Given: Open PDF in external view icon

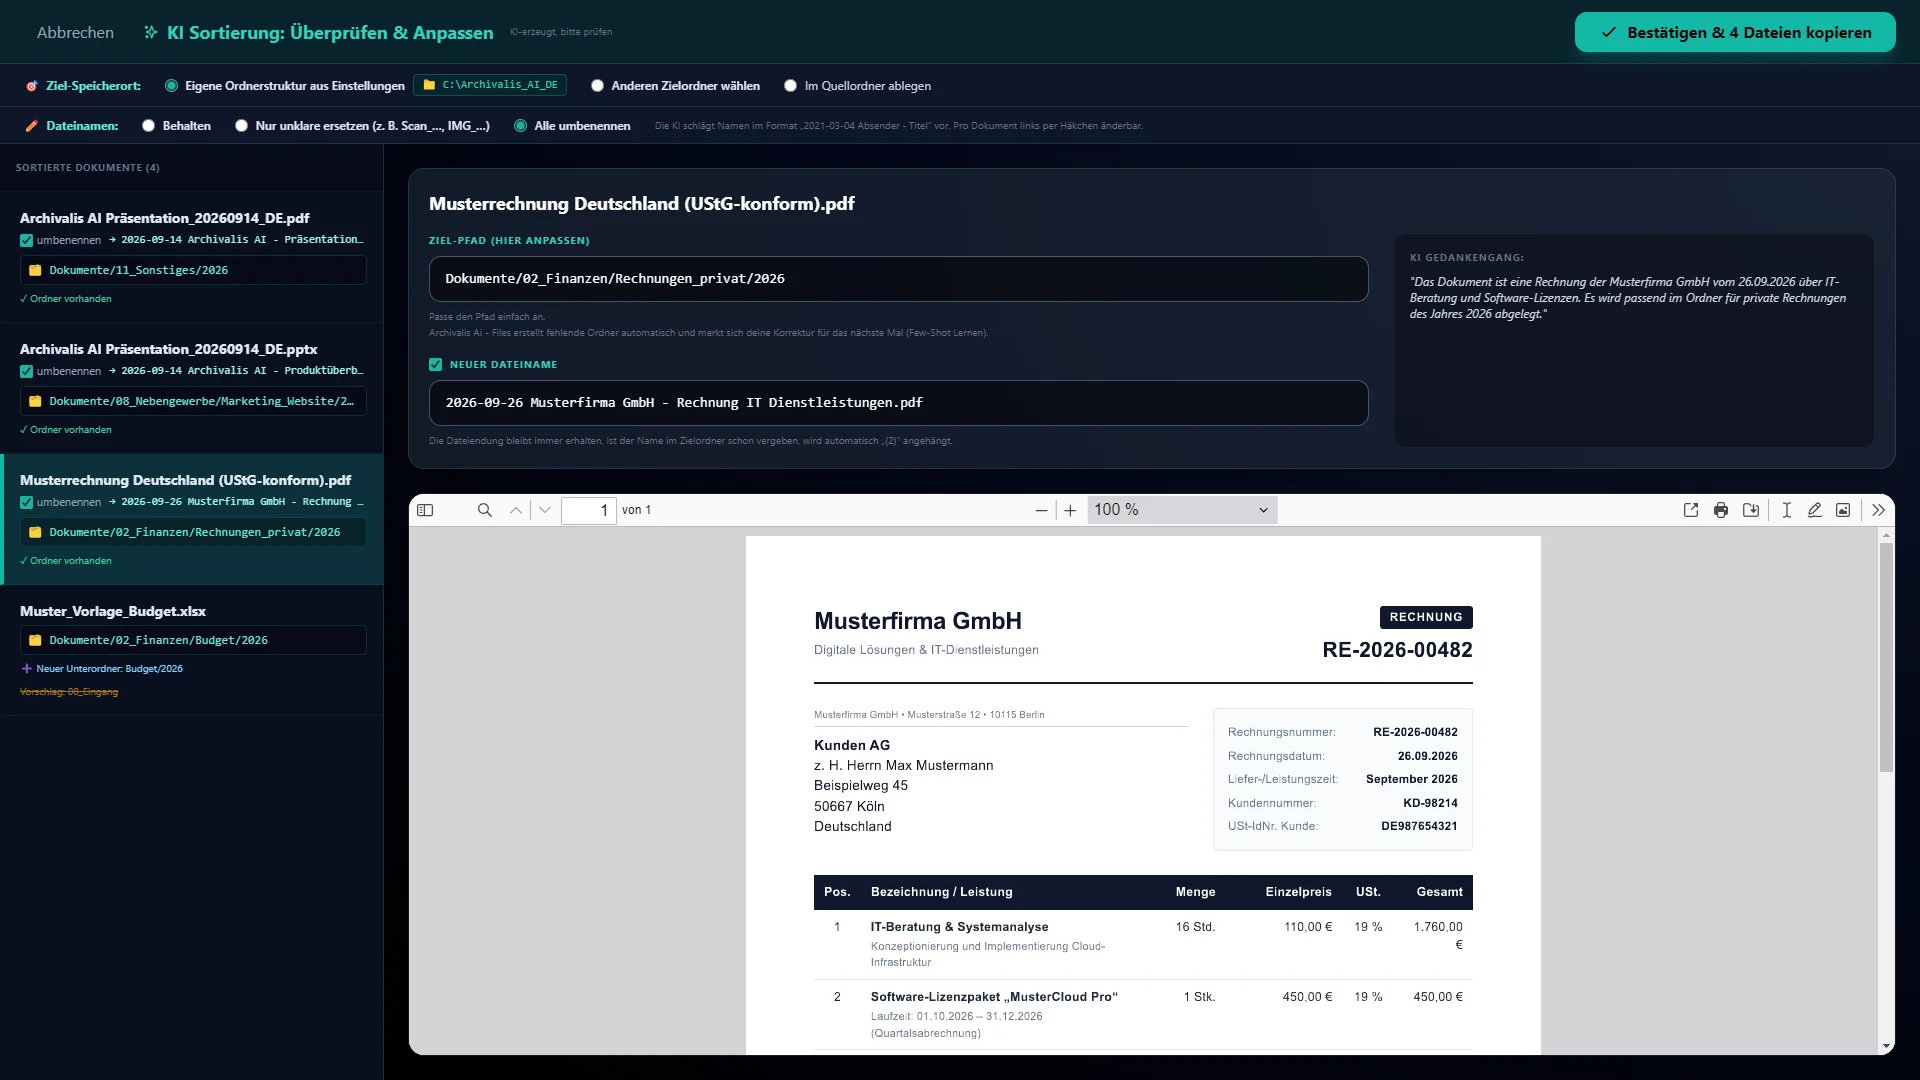Looking at the screenshot, I should (x=1691, y=510).
